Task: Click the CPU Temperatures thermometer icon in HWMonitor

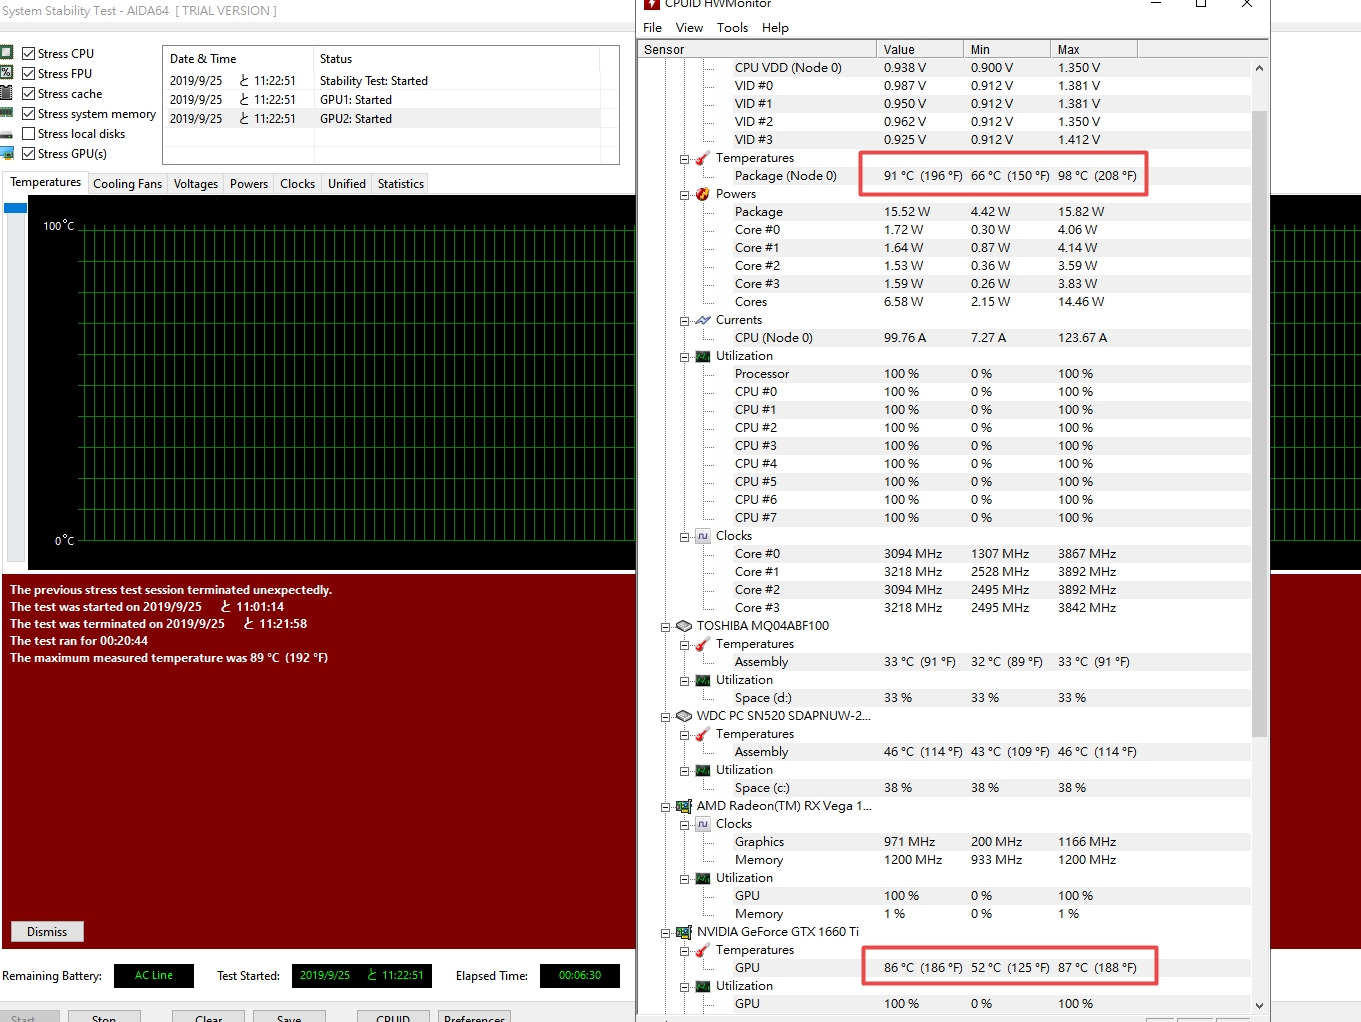Action: [x=703, y=158]
